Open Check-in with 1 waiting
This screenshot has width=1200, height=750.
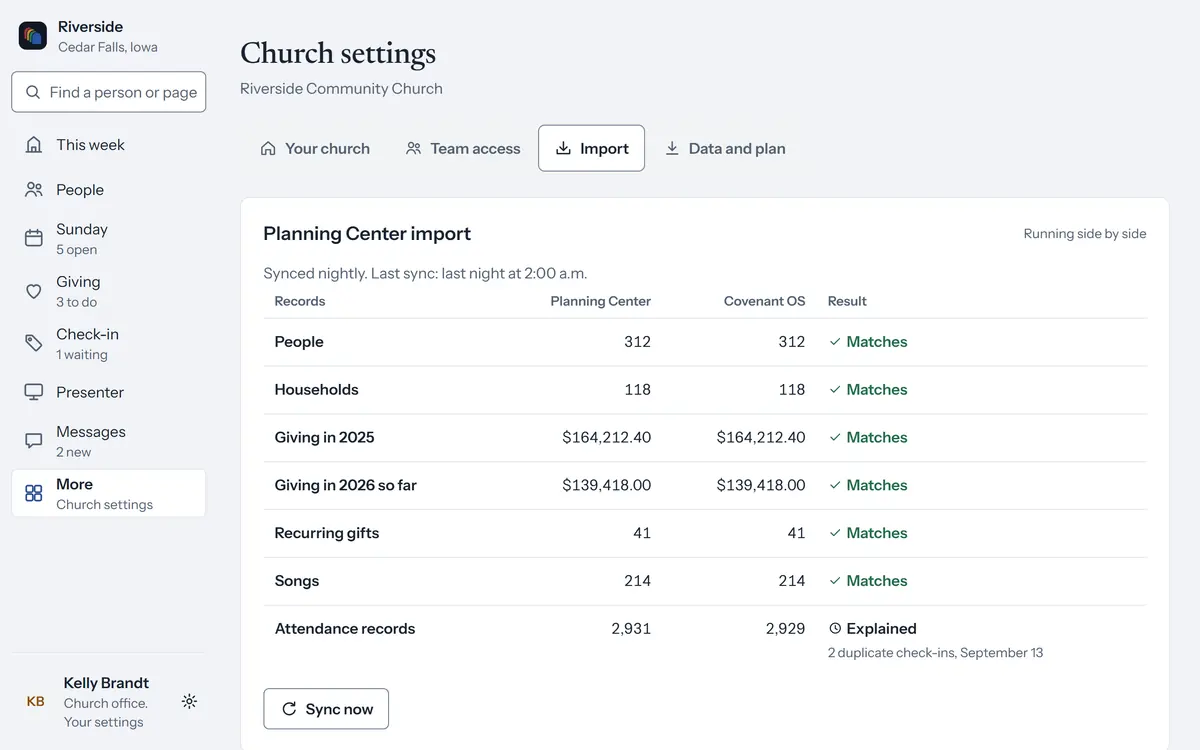(x=109, y=343)
